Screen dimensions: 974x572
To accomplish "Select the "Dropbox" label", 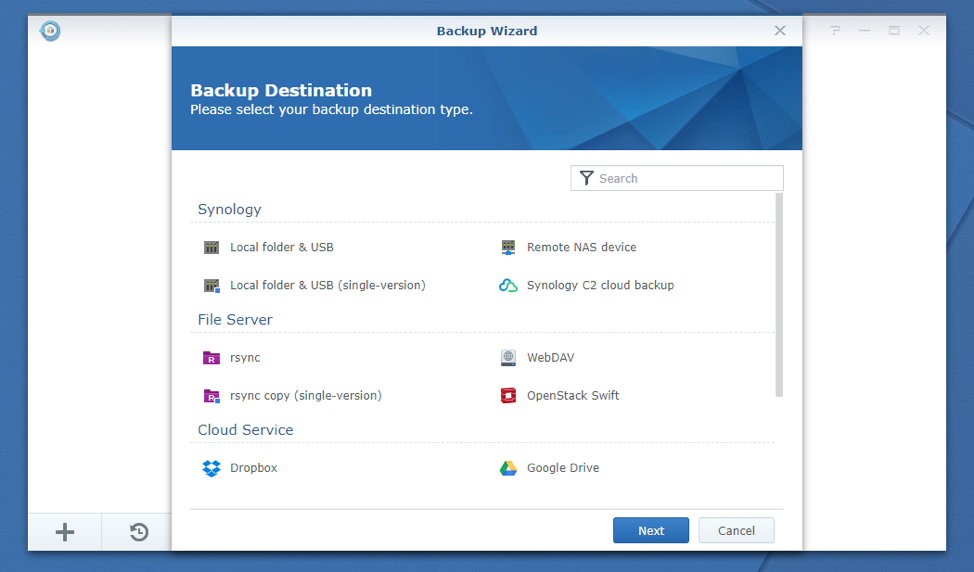I will point(253,468).
